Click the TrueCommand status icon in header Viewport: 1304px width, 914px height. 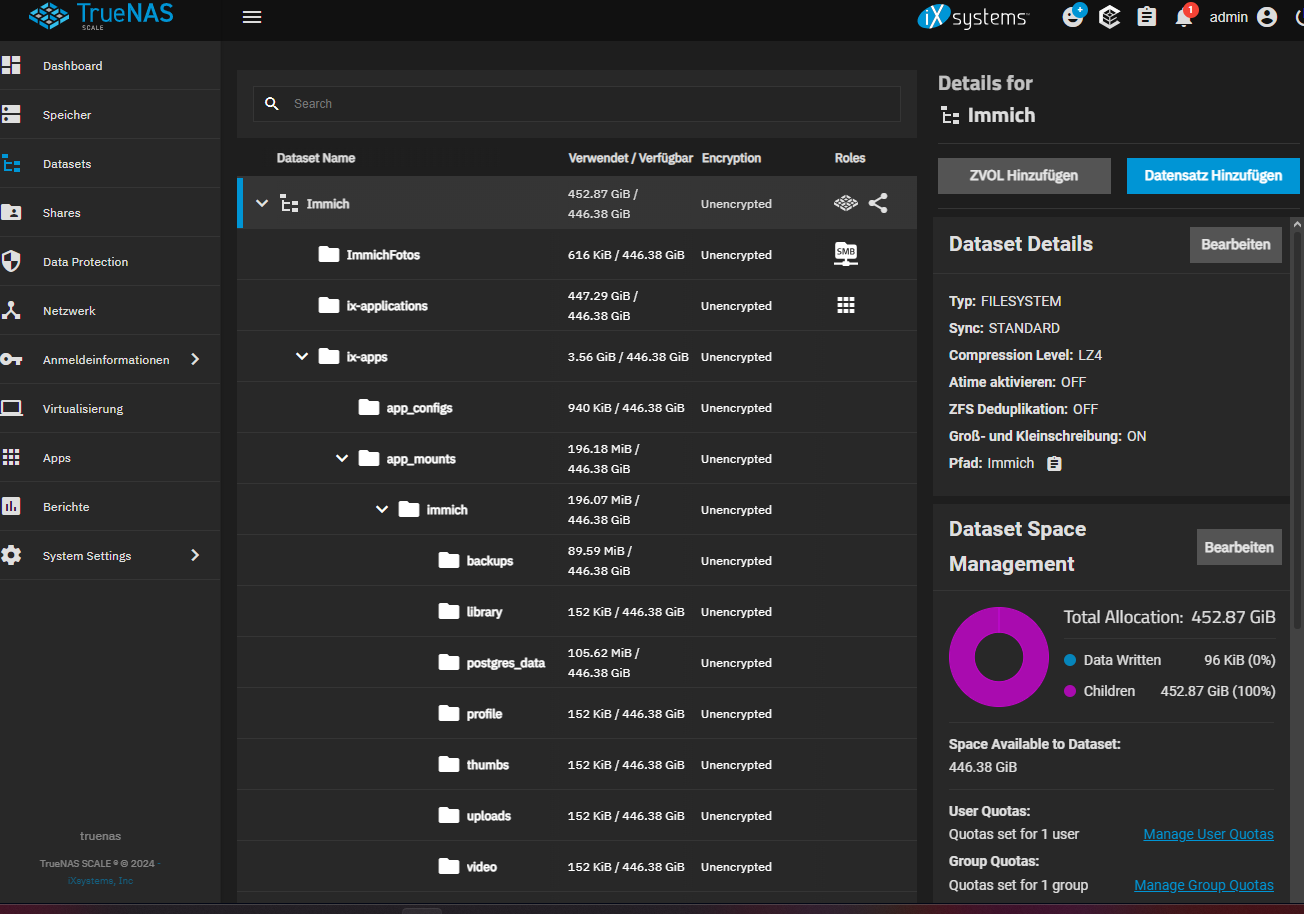click(x=1109, y=17)
